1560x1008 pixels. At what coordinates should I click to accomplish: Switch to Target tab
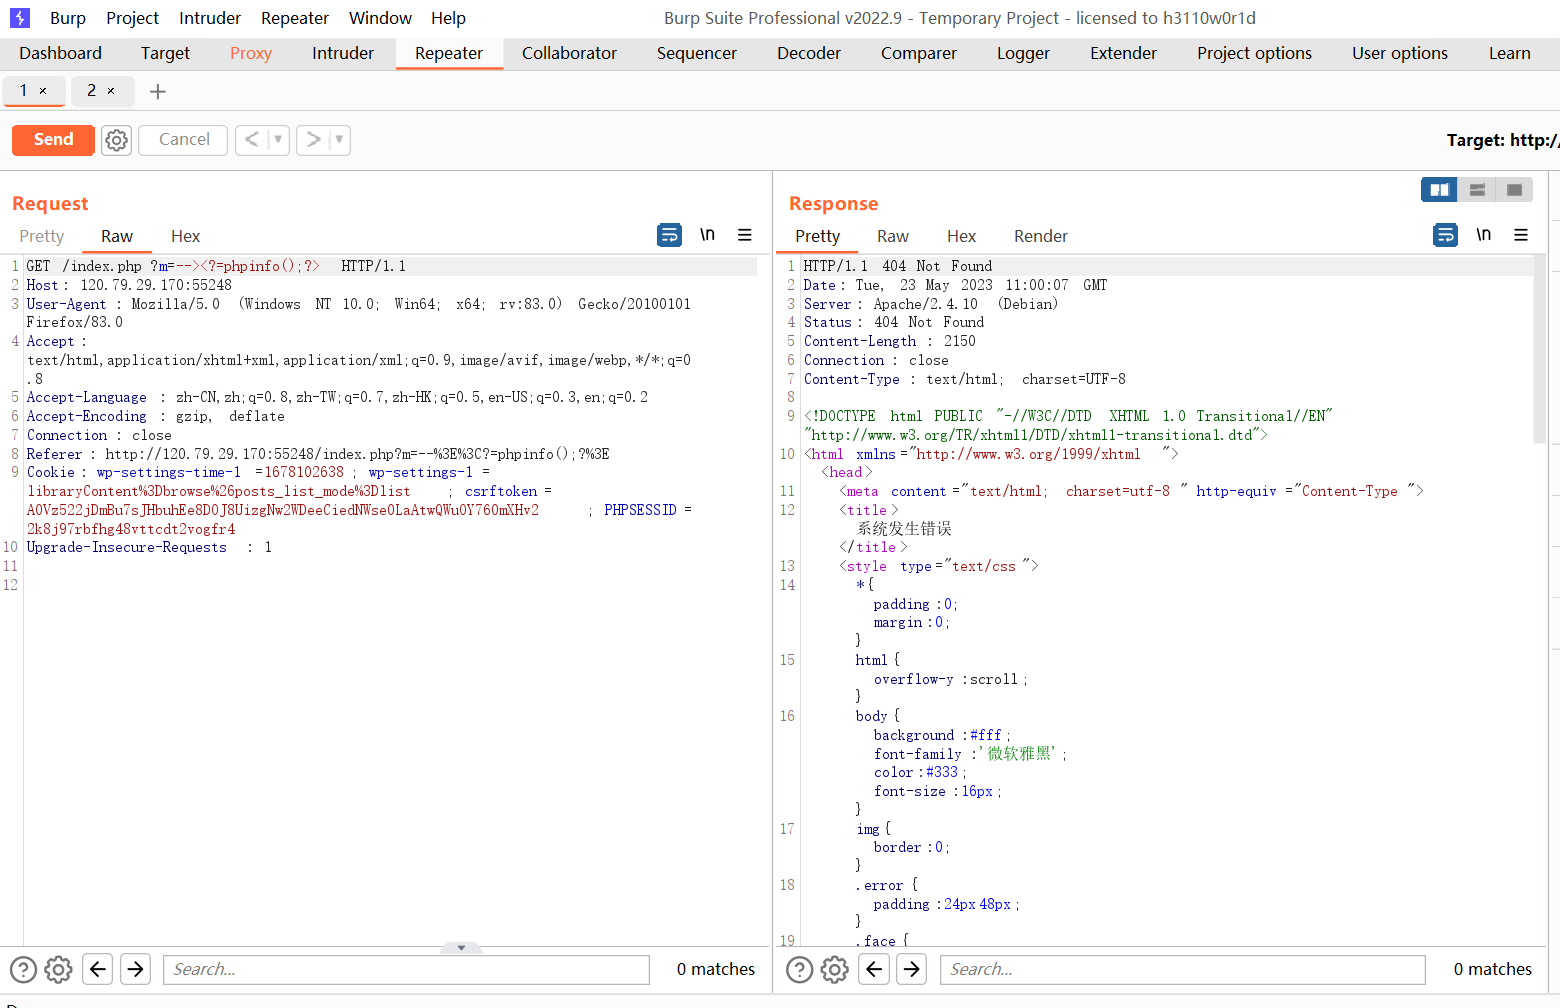point(165,53)
